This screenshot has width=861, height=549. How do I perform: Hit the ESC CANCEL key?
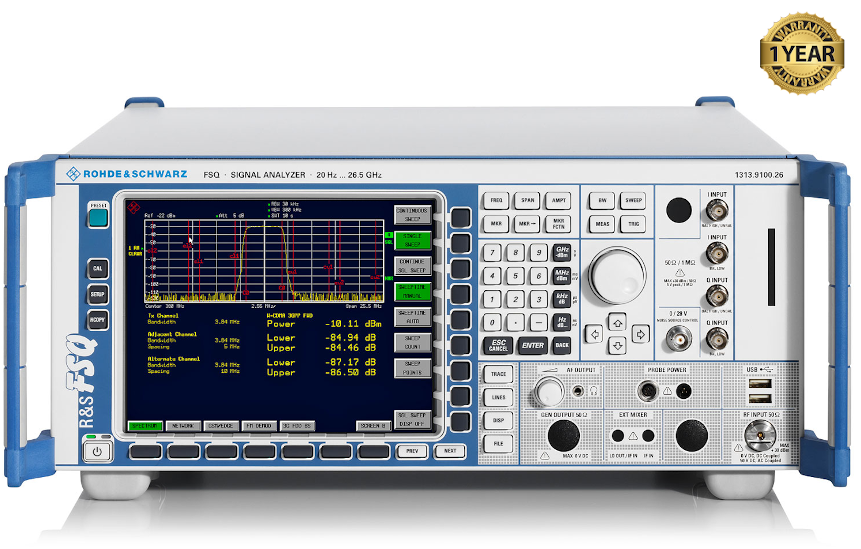click(x=498, y=345)
